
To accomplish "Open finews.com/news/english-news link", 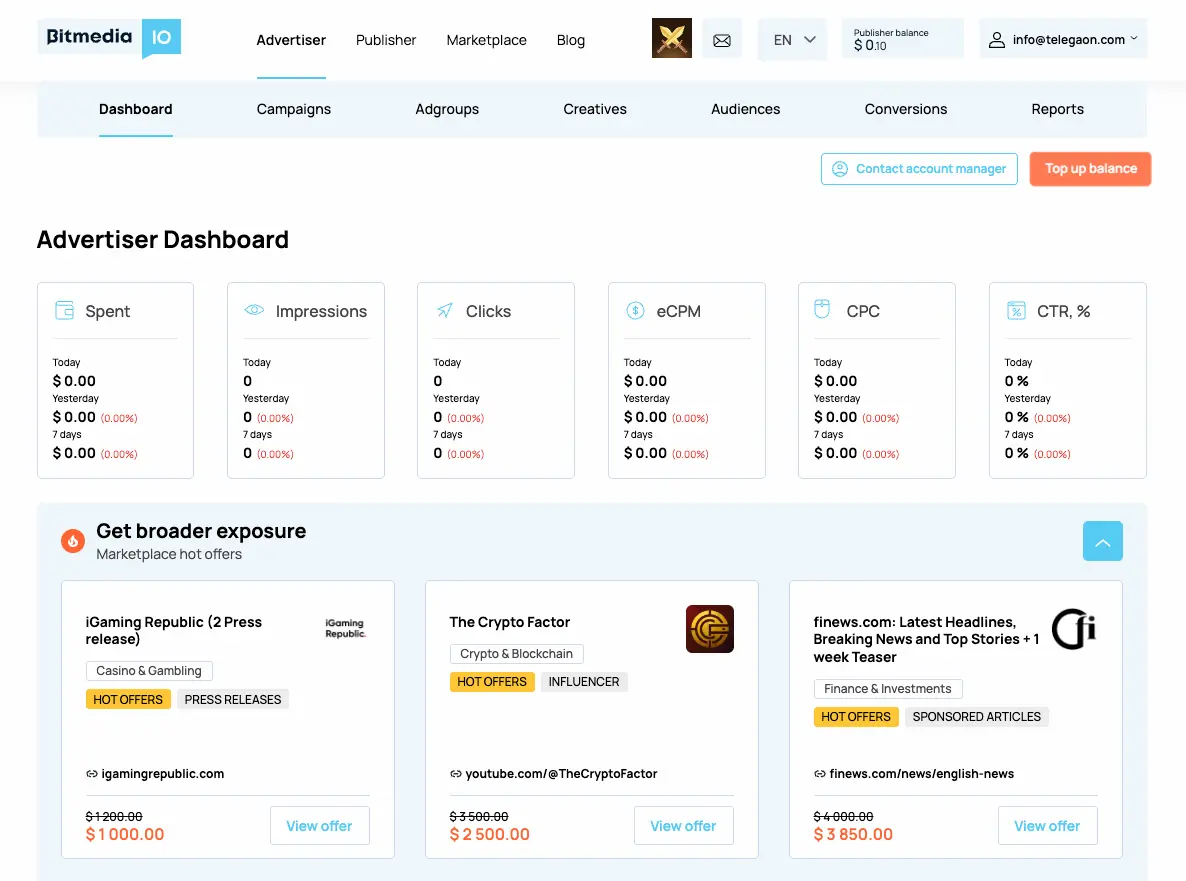I will [921, 774].
